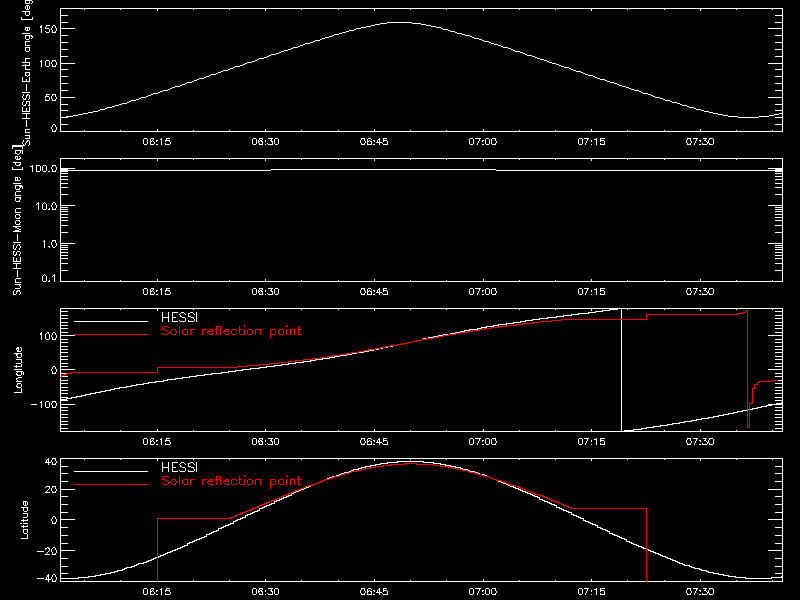Click '07:00' time label under Latitude plot

(x=483, y=591)
